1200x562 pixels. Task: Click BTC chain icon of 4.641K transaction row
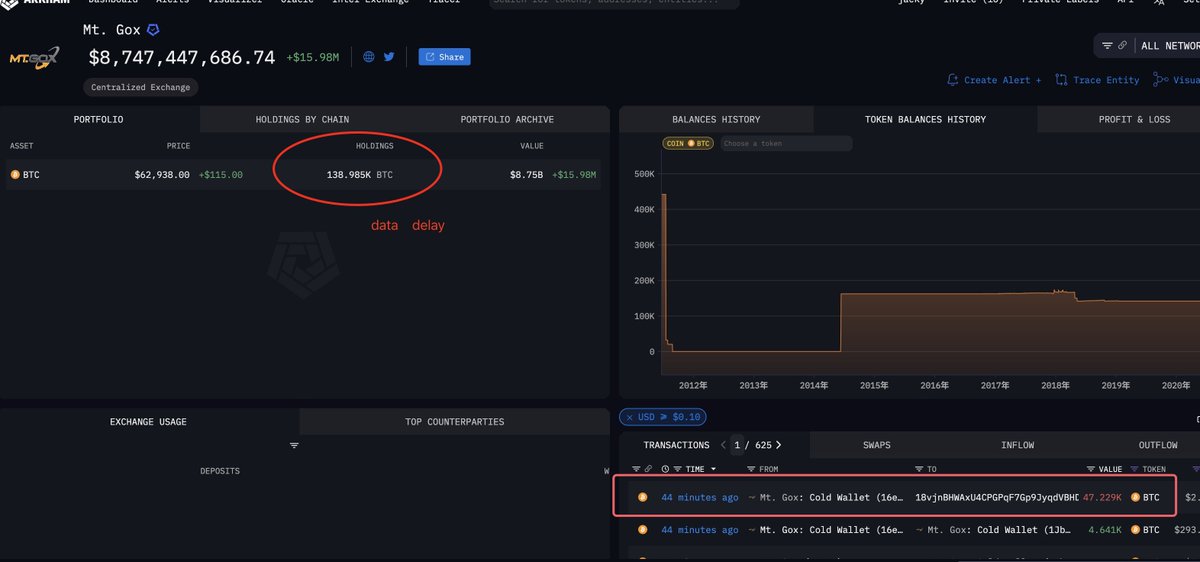tap(643, 530)
